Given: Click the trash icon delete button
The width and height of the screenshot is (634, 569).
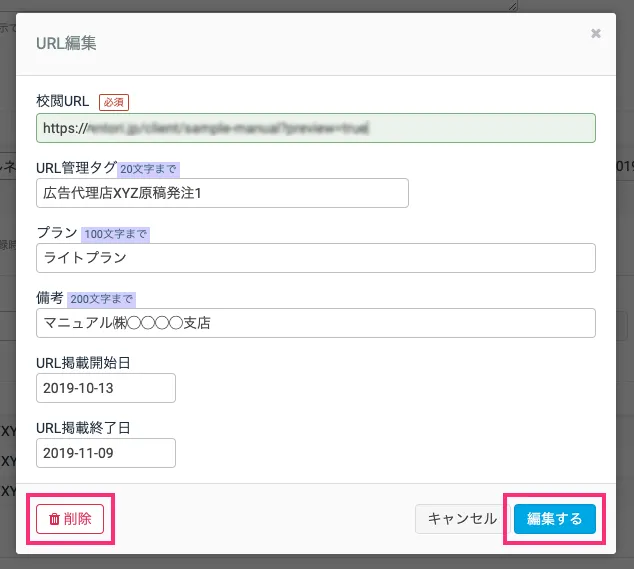Looking at the screenshot, I should pos(70,519).
